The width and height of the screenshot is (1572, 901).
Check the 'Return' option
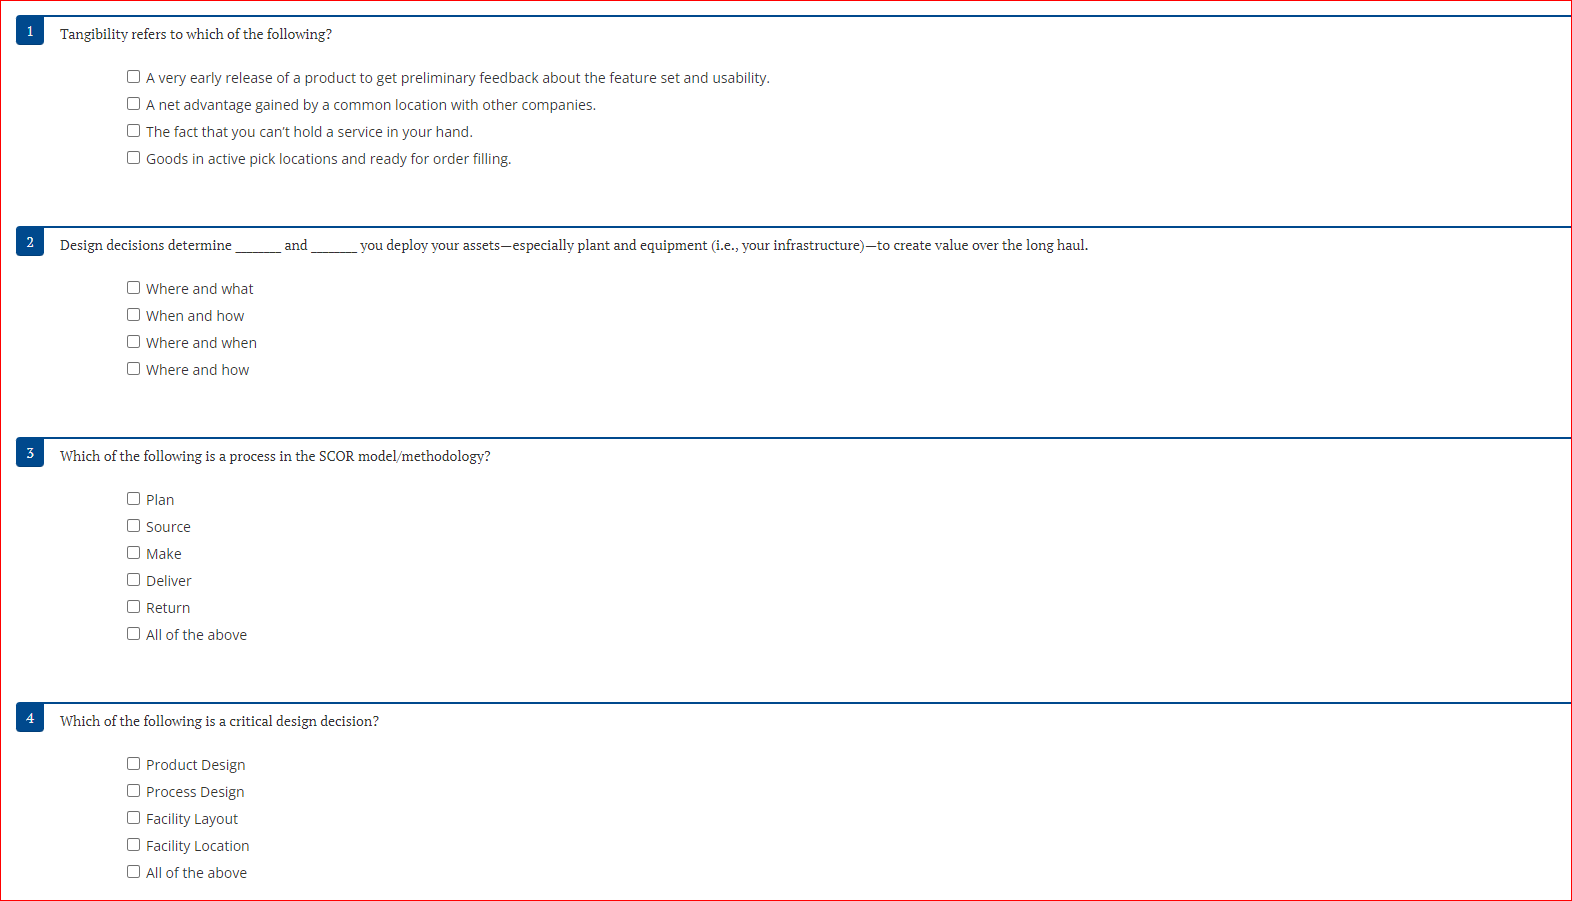[133, 607]
